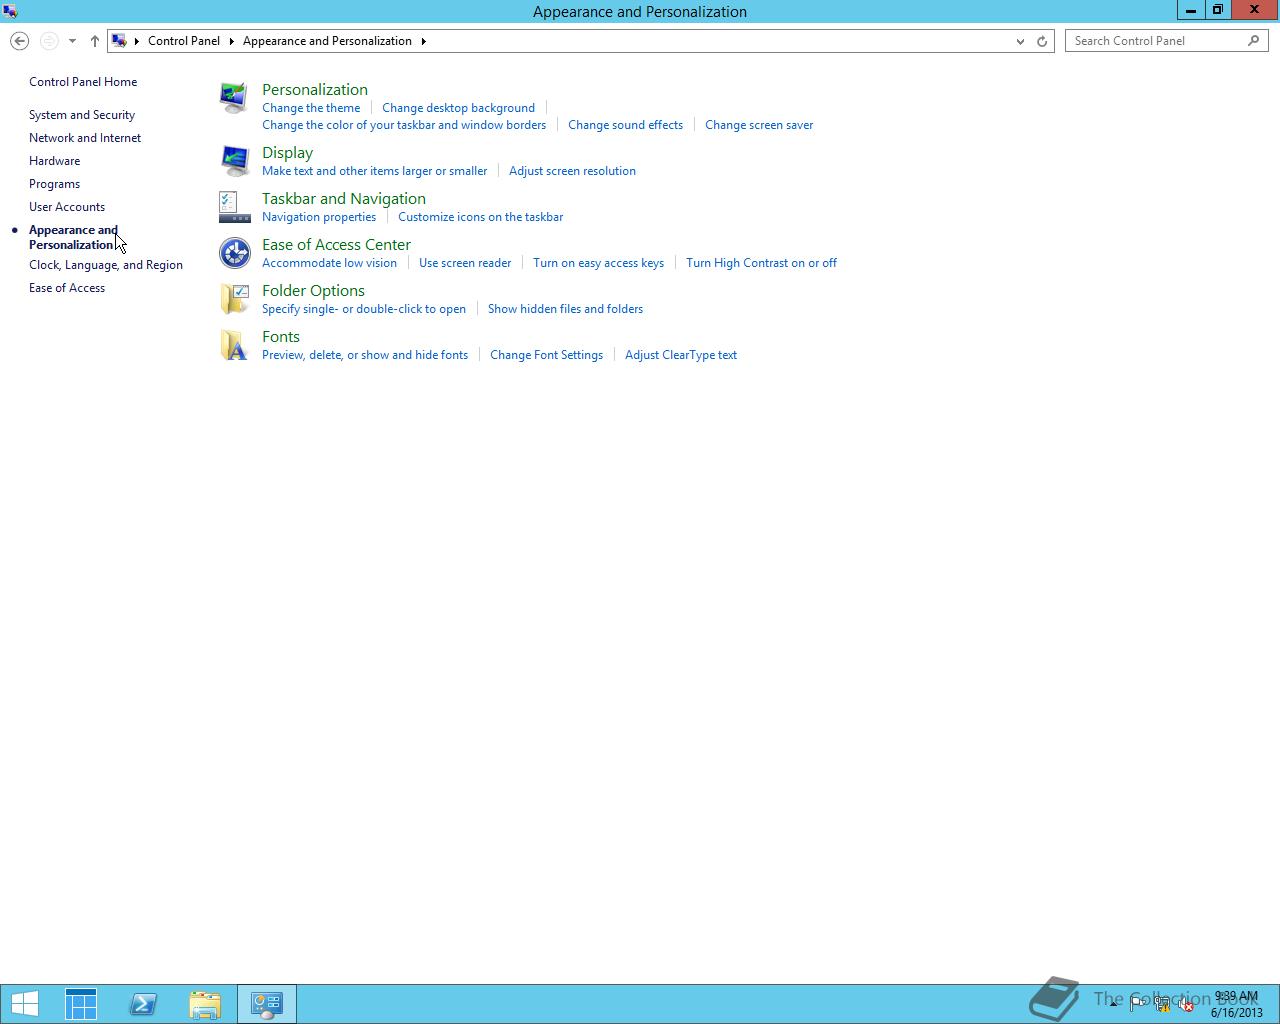Screen dimensions: 1280x1024
Task: Open Clock, Language, and Region
Action: [106, 265]
